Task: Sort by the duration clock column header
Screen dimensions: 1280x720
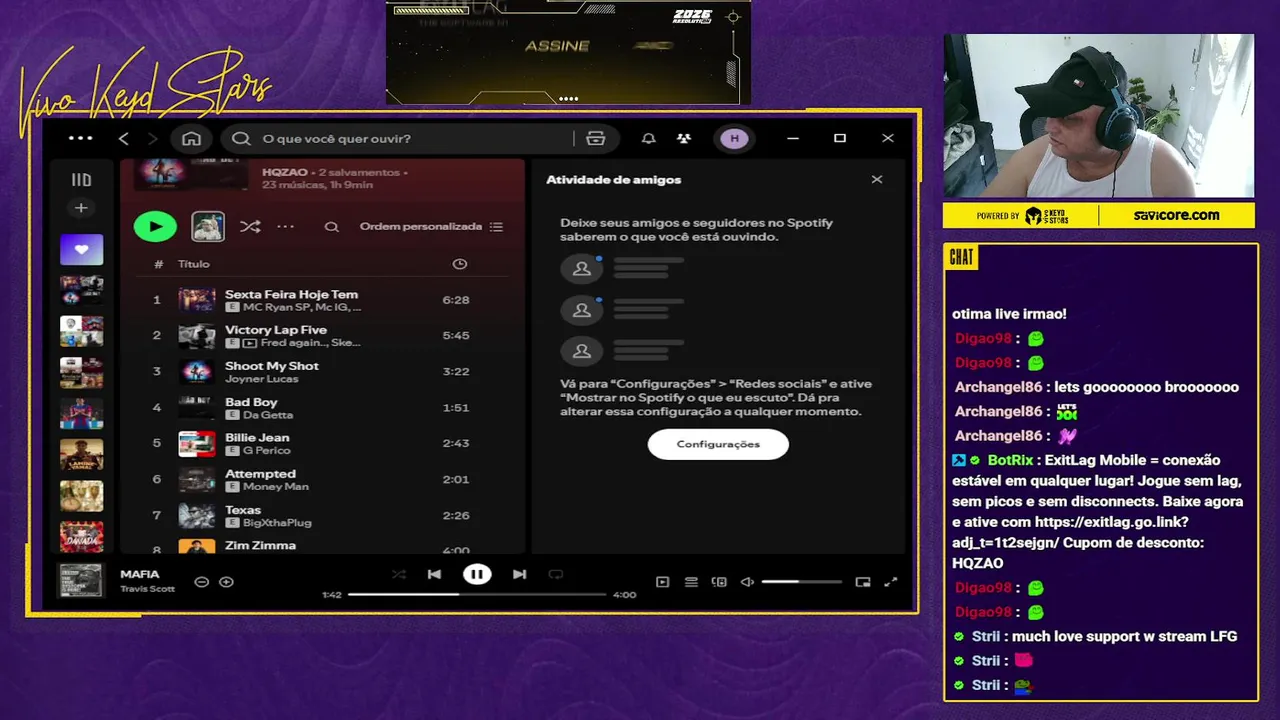Action: click(460, 264)
